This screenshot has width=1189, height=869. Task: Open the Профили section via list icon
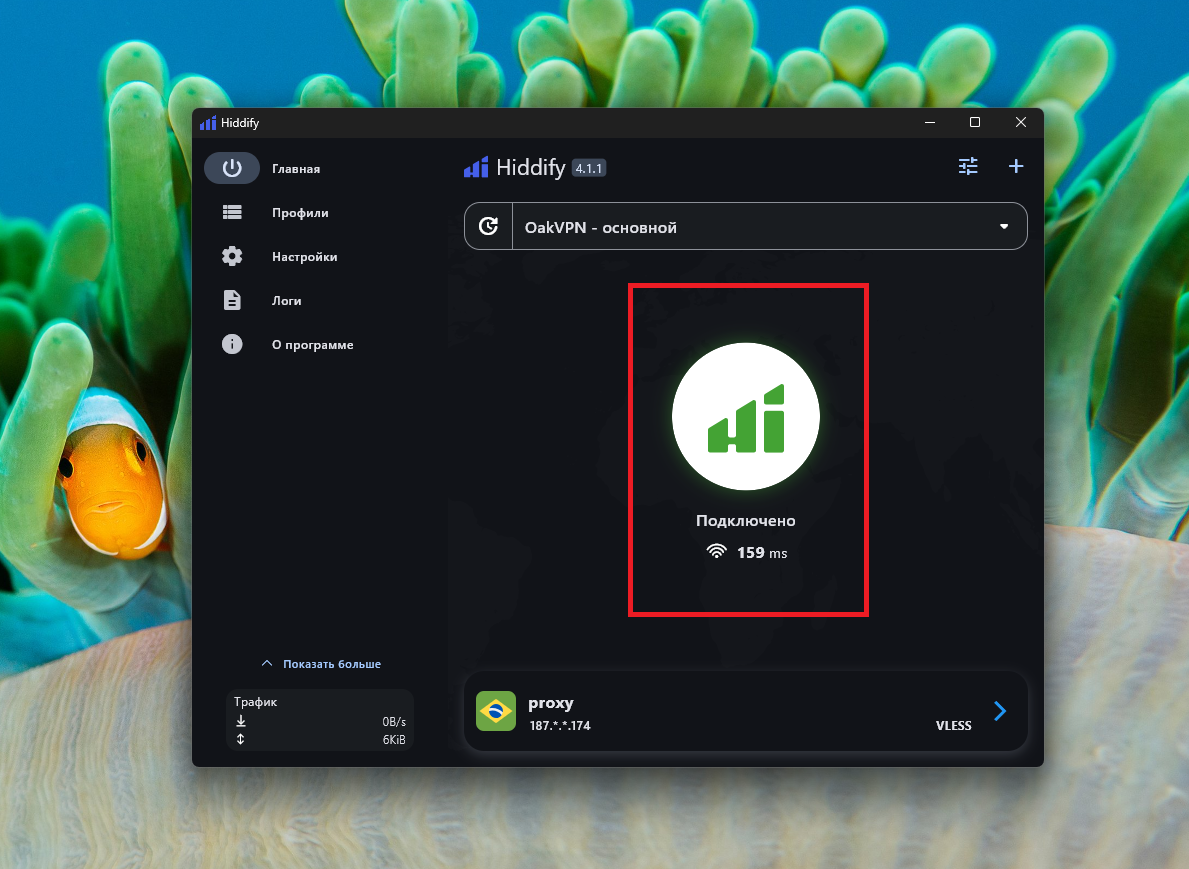click(232, 212)
